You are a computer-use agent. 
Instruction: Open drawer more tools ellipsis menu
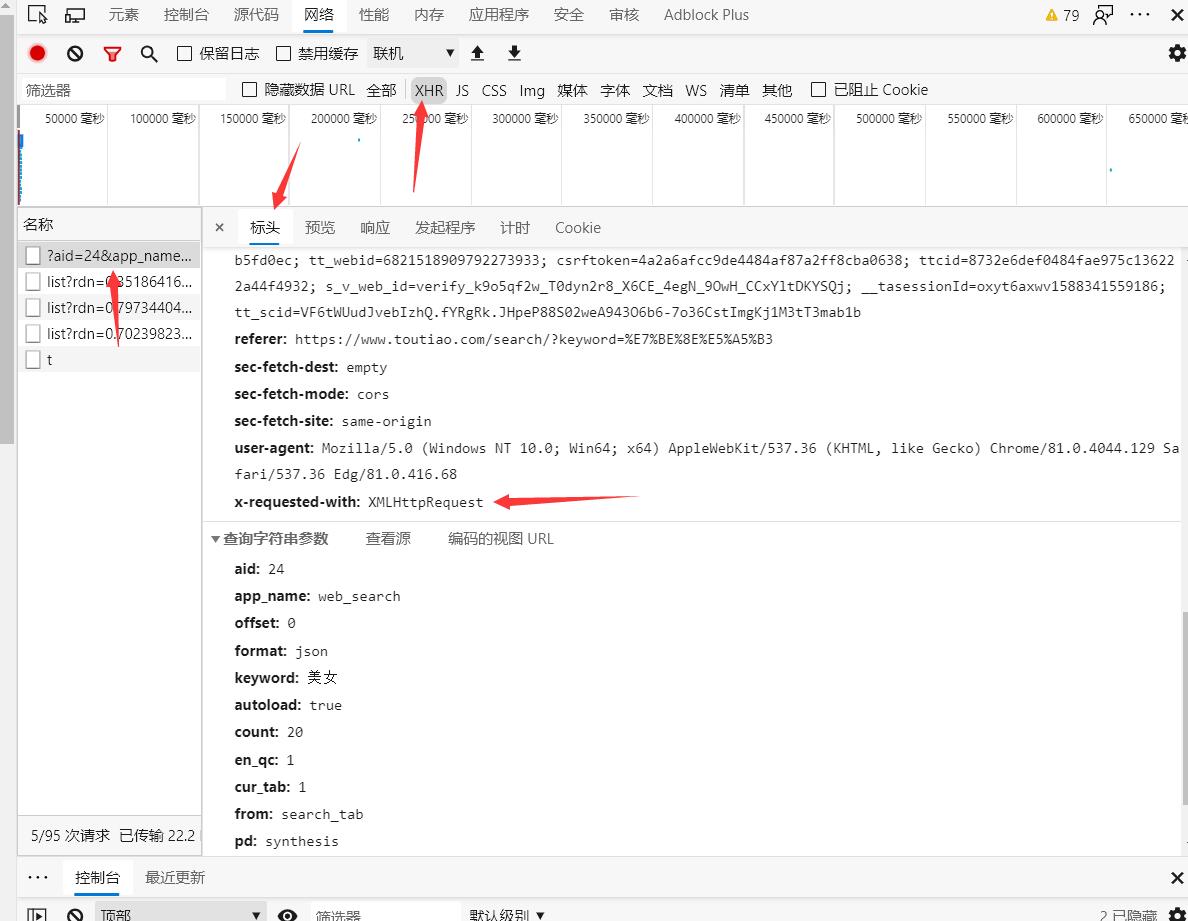pyautogui.click(x=38, y=877)
